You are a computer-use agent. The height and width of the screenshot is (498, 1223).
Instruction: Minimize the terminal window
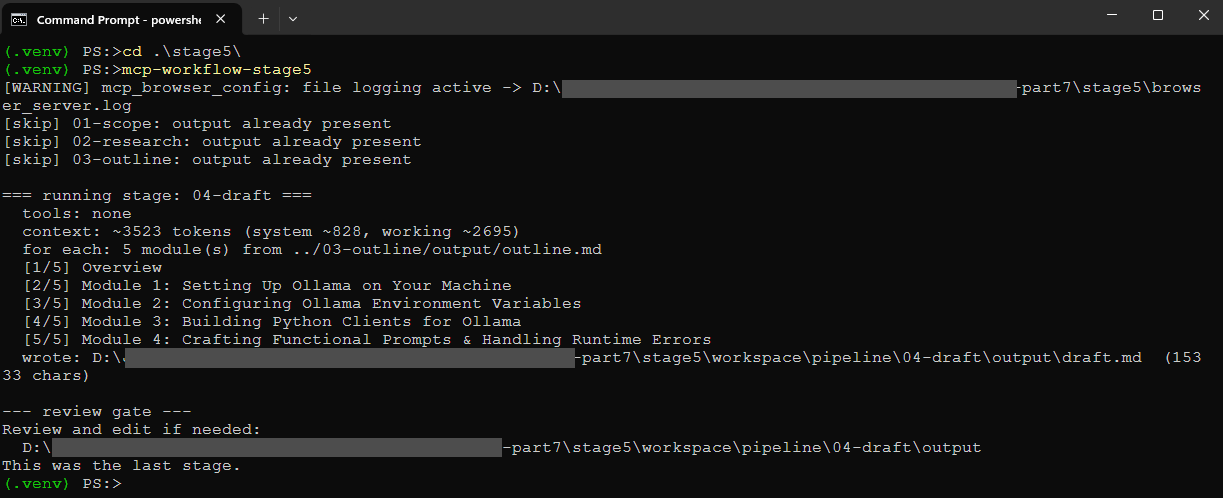pos(1110,15)
